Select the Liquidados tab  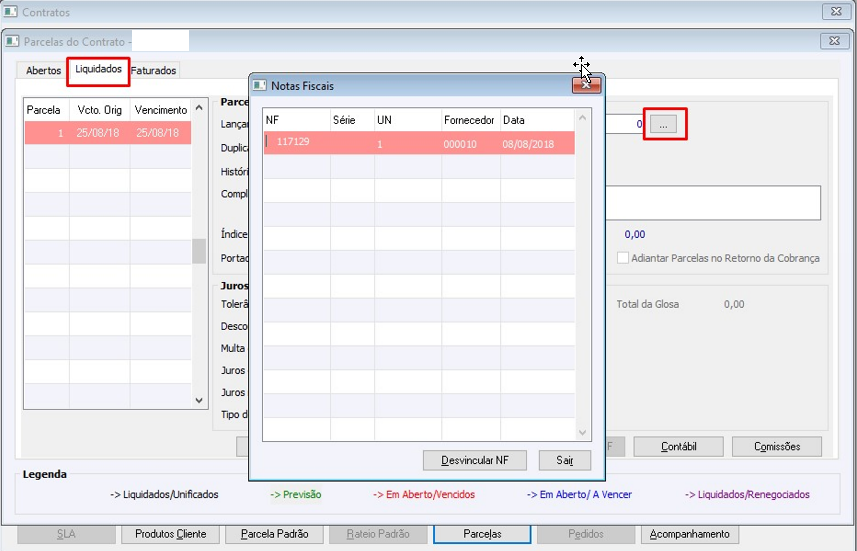pyautogui.click(x=98, y=69)
